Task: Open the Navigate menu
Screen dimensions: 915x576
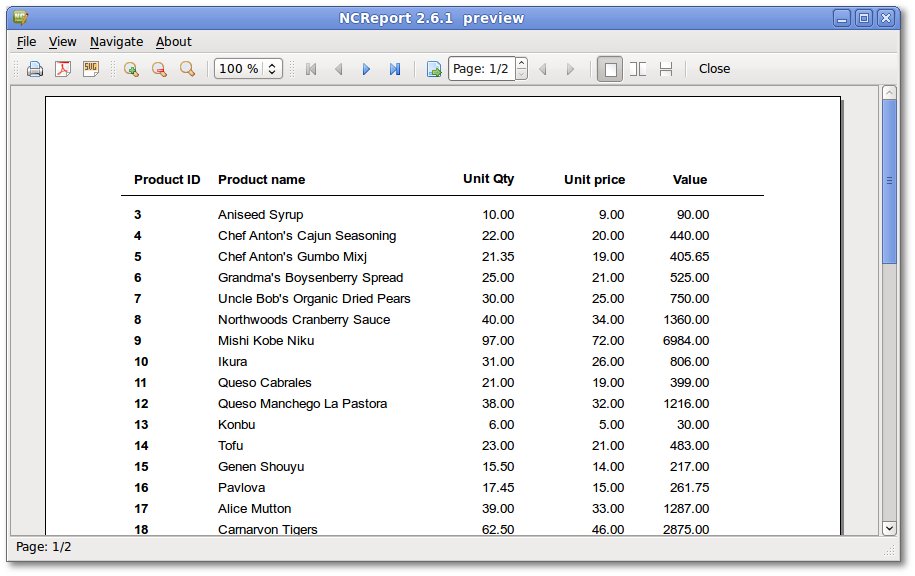Action: click(x=116, y=42)
